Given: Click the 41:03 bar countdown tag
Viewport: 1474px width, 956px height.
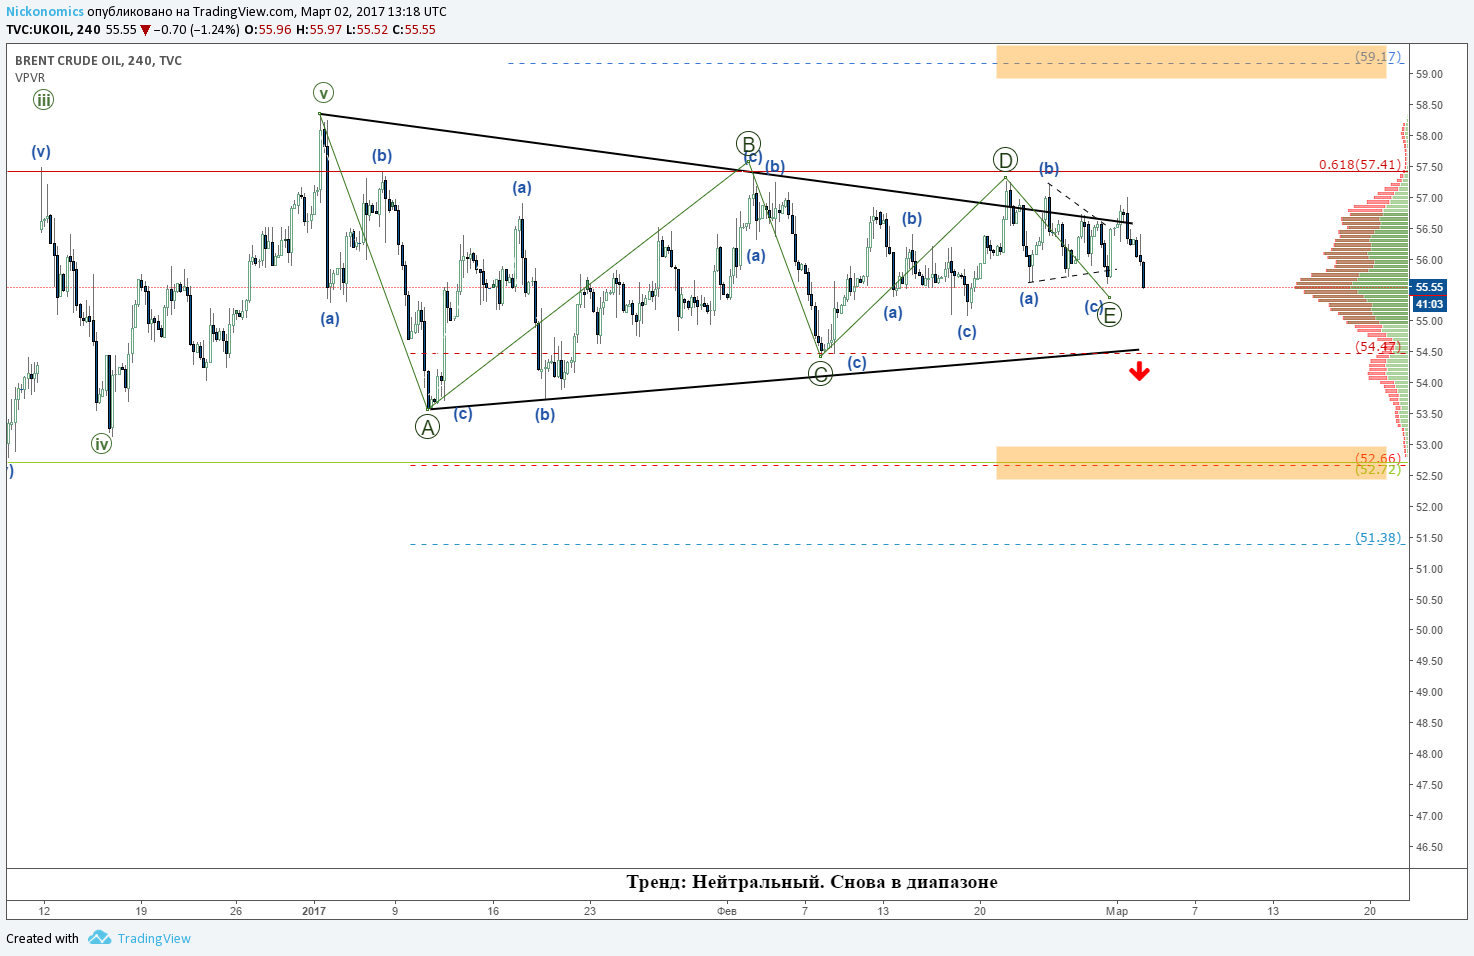Looking at the screenshot, I should (x=1428, y=304).
